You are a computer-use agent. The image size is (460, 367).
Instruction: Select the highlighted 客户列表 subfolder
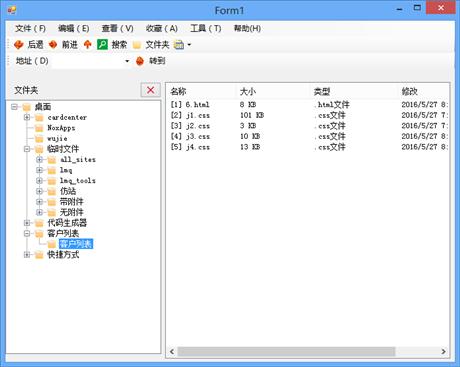[x=76, y=244]
